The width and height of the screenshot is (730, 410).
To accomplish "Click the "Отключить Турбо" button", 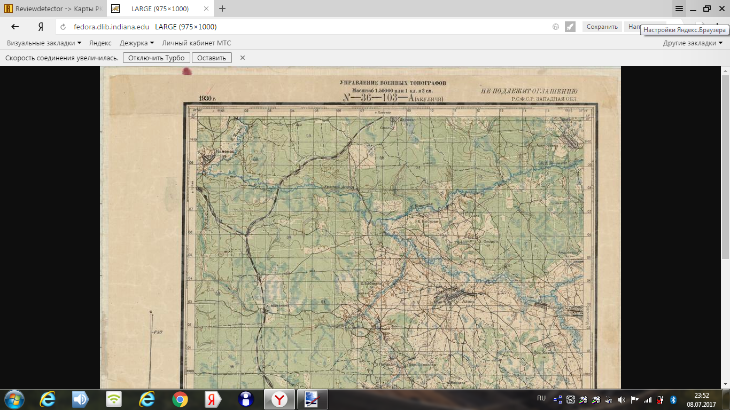I will 156,58.
